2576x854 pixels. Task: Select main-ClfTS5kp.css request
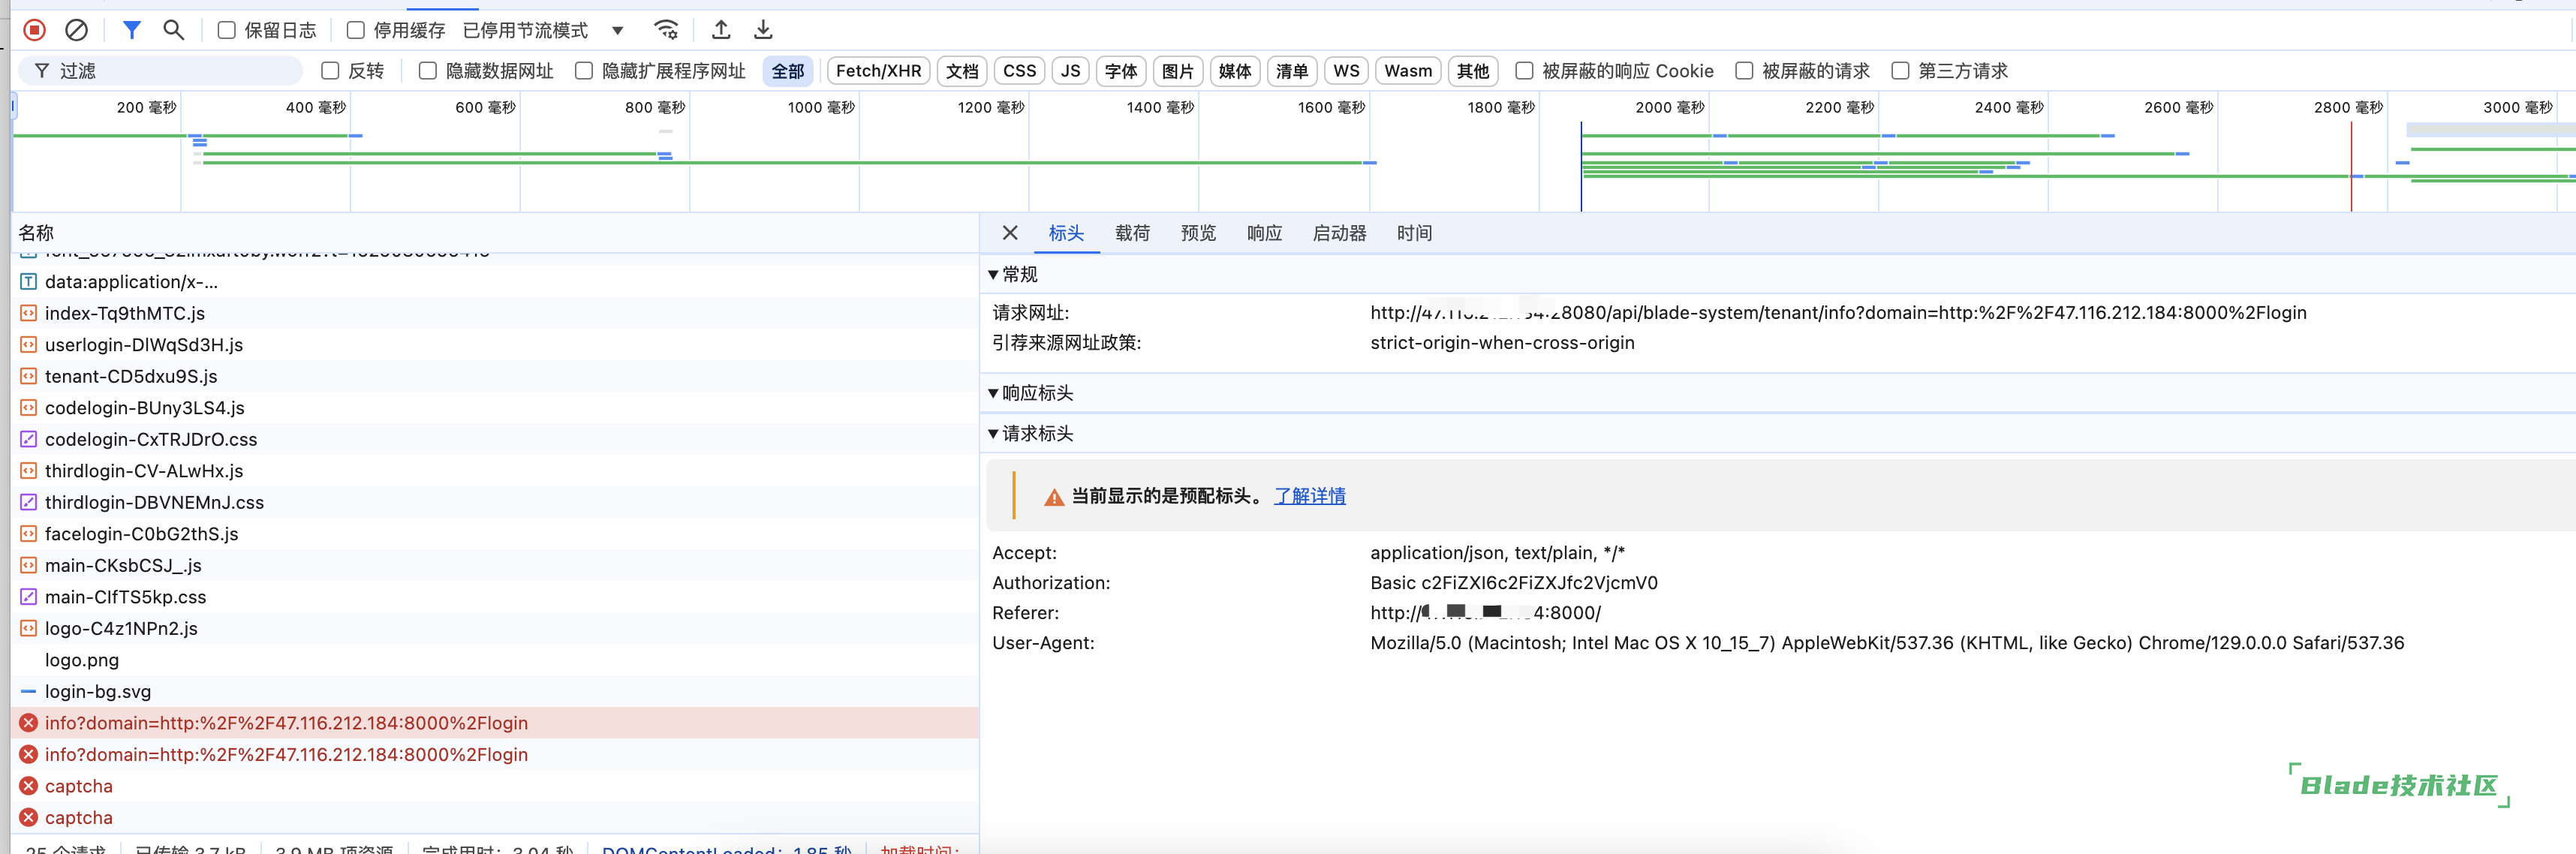(x=495, y=597)
